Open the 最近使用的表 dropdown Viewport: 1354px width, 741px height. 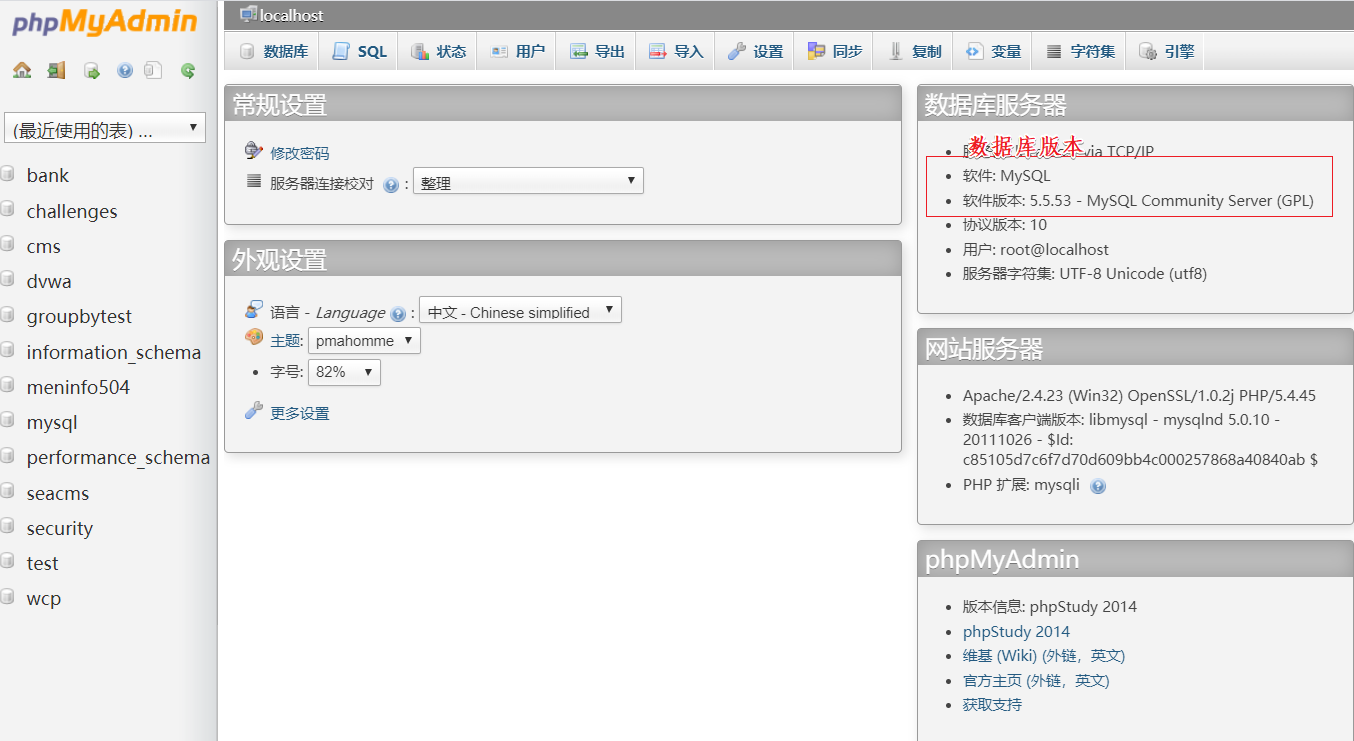(105, 129)
